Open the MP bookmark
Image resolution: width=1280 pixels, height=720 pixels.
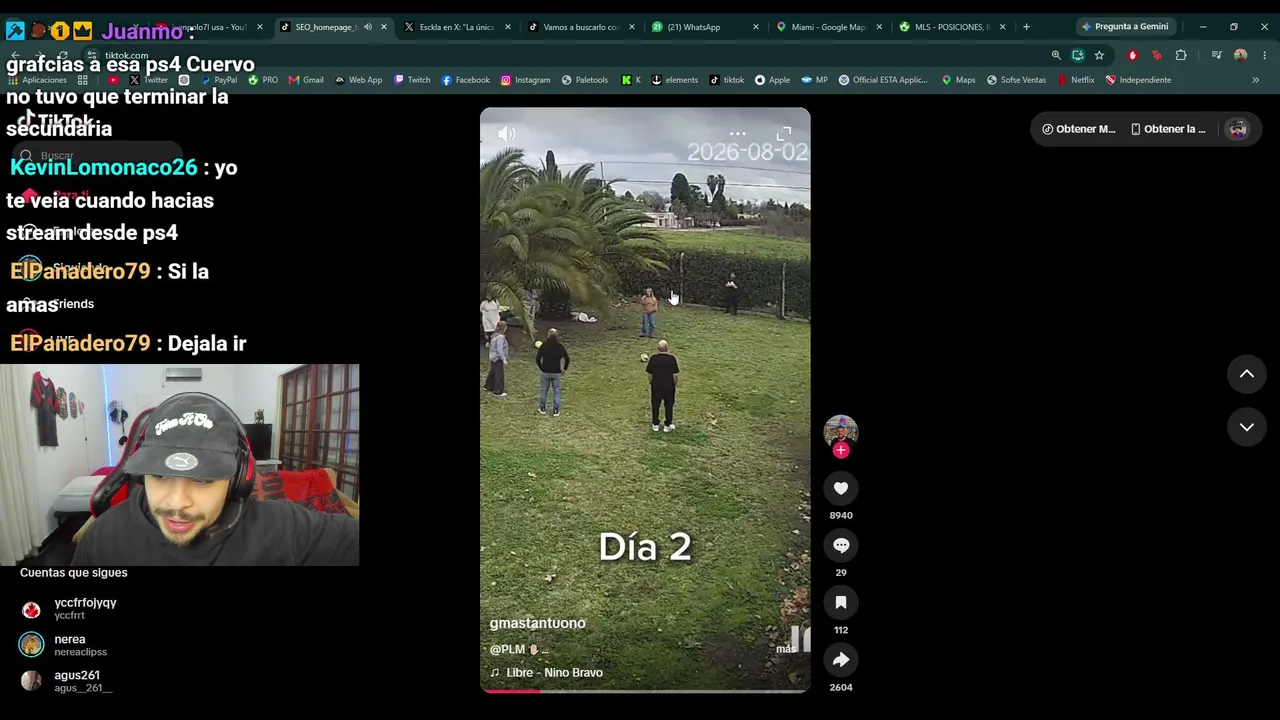pos(814,80)
